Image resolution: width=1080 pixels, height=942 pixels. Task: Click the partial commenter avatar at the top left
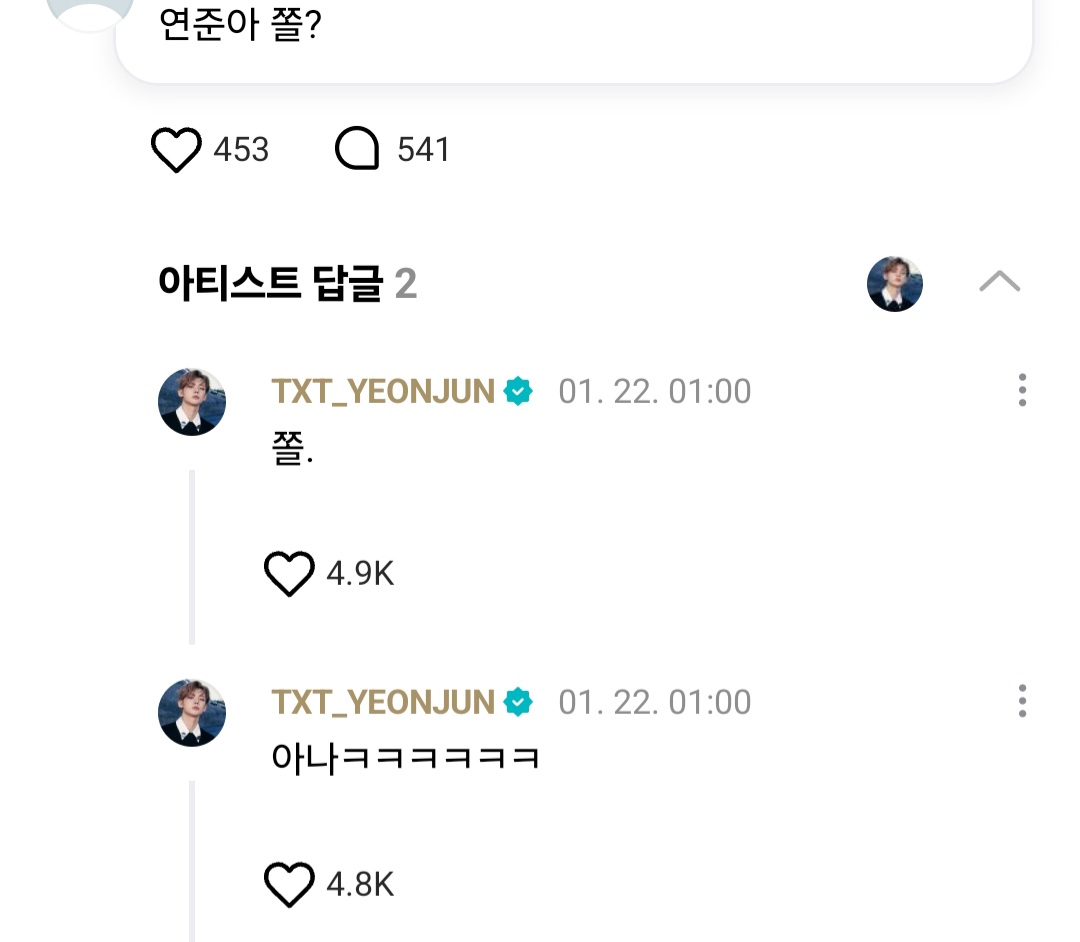click(90, 12)
